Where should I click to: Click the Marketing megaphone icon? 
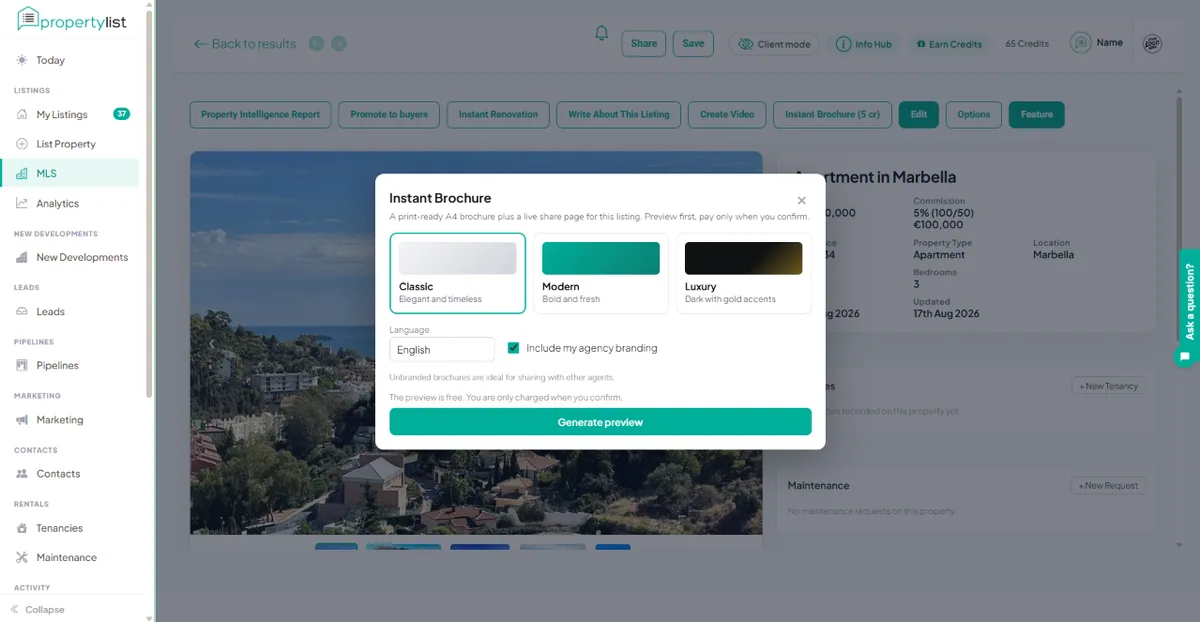click(x=22, y=420)
